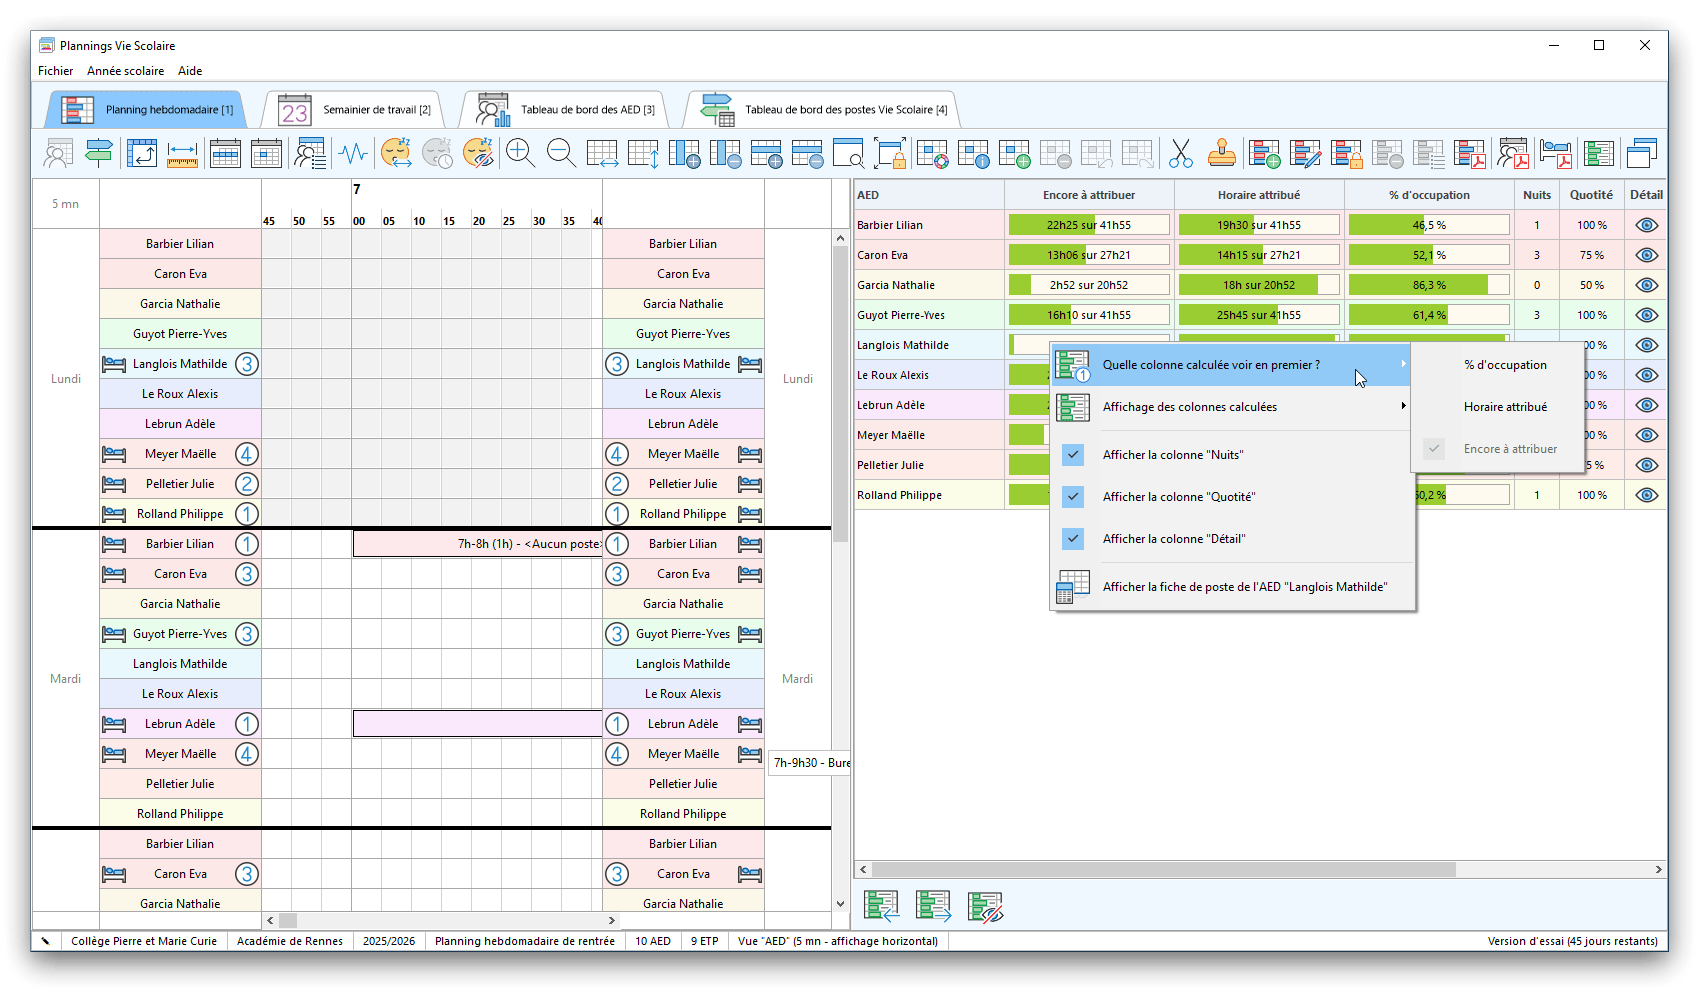Click the ruler measurement toolbar icon
This screenshot has width=1699, height=992.
[182, 153]
